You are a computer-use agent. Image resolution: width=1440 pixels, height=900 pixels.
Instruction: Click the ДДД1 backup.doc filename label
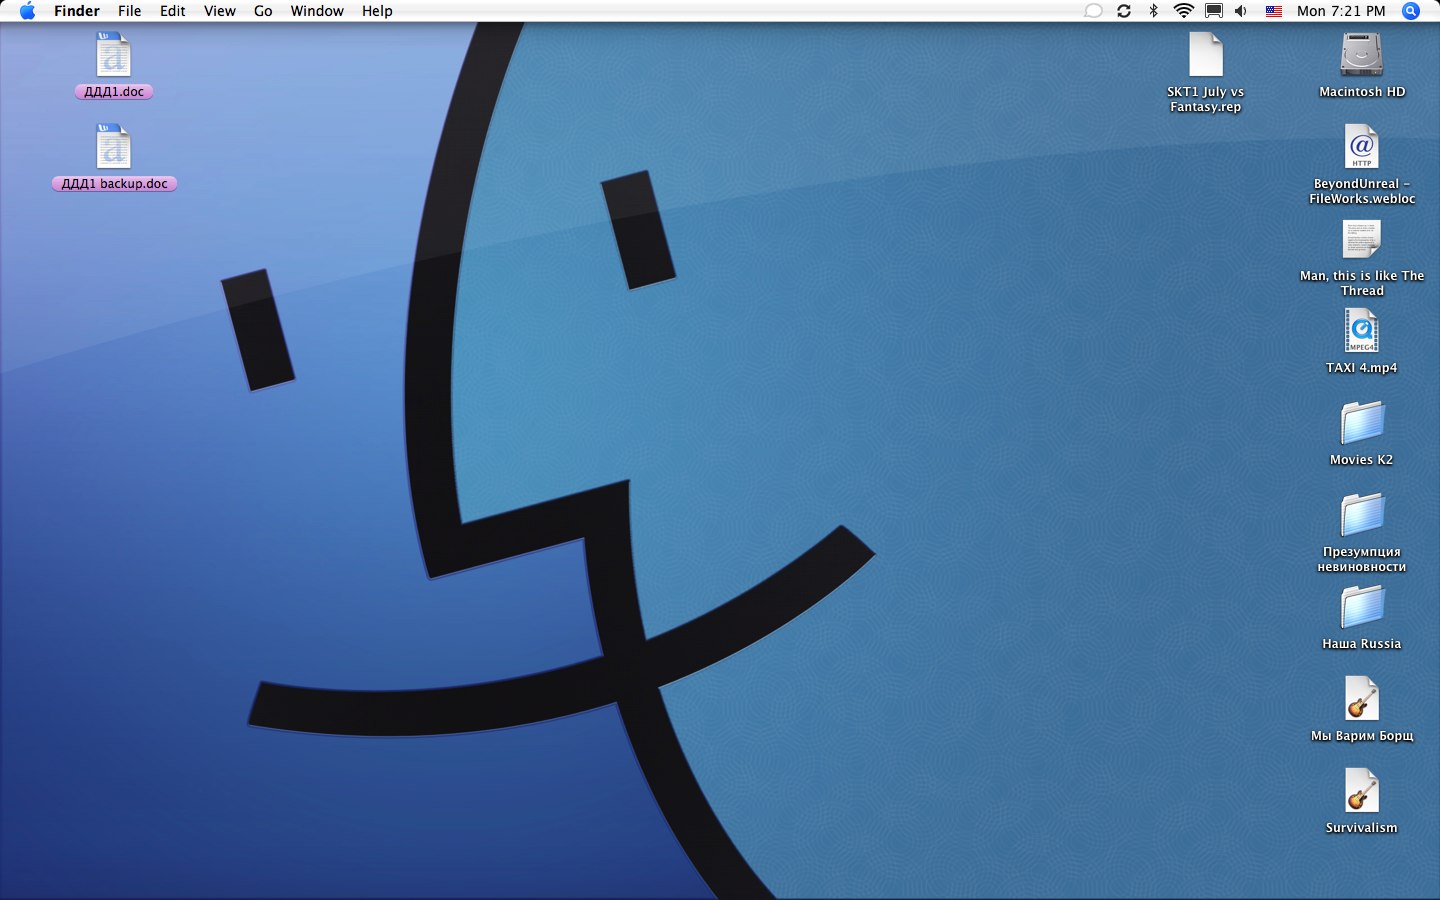tap(114, 183)
